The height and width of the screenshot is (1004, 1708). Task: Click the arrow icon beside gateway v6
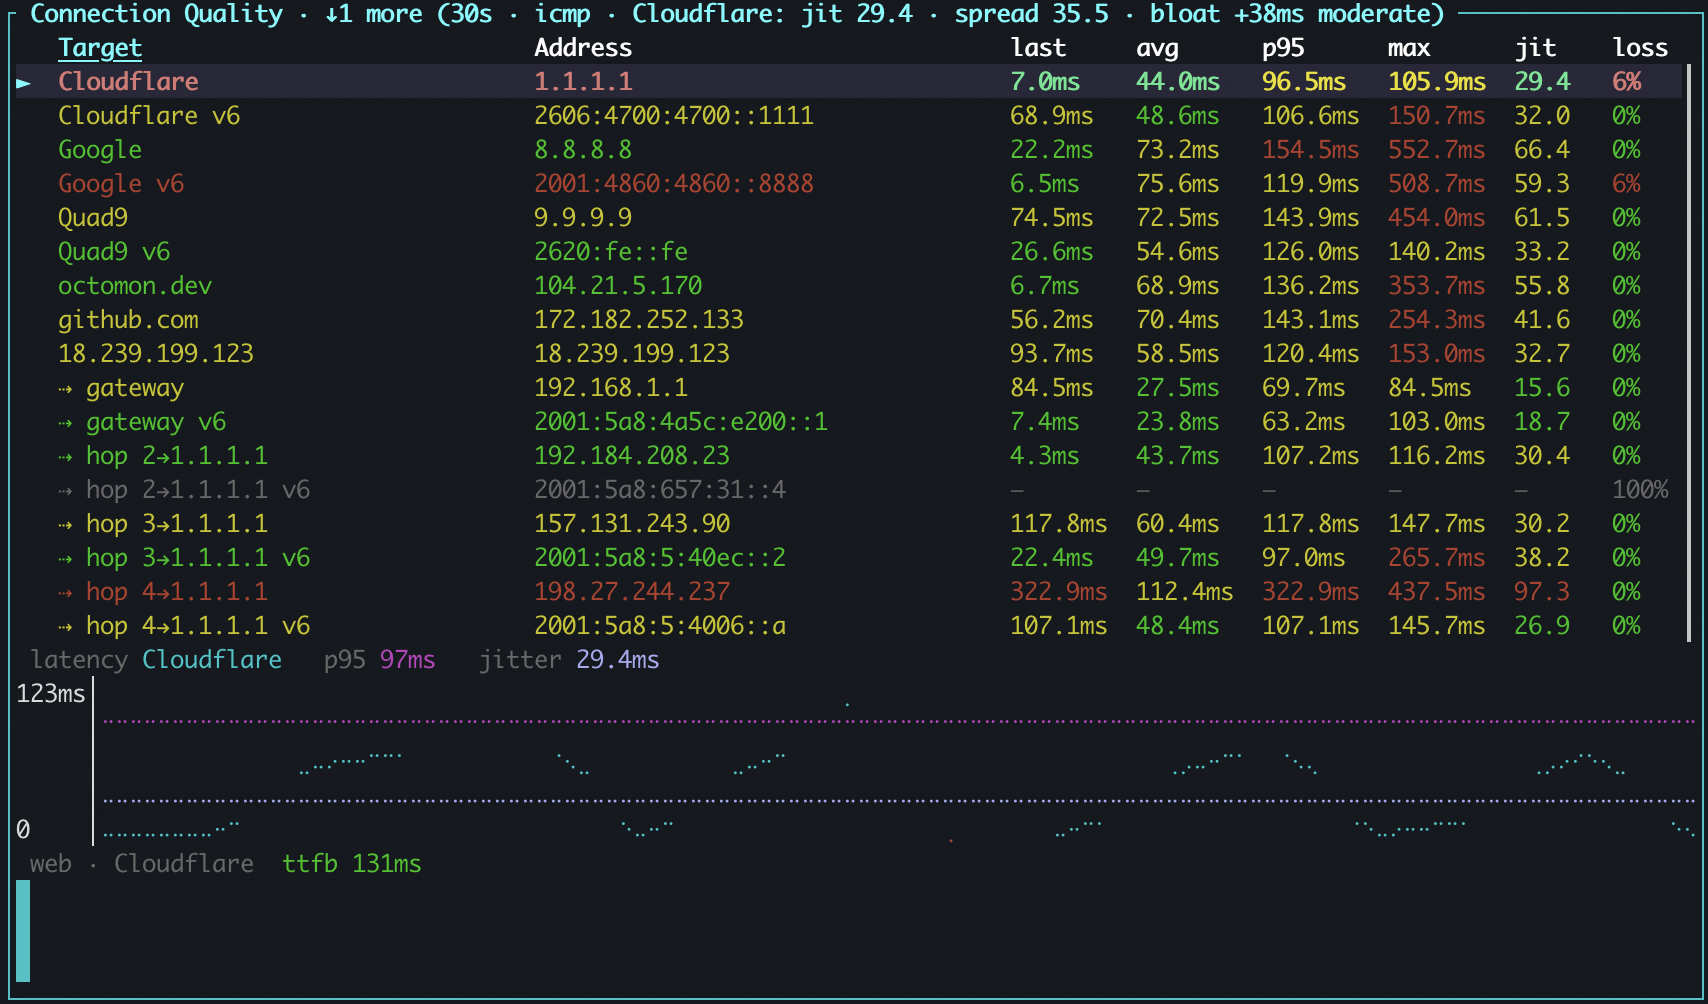point(65,422)
